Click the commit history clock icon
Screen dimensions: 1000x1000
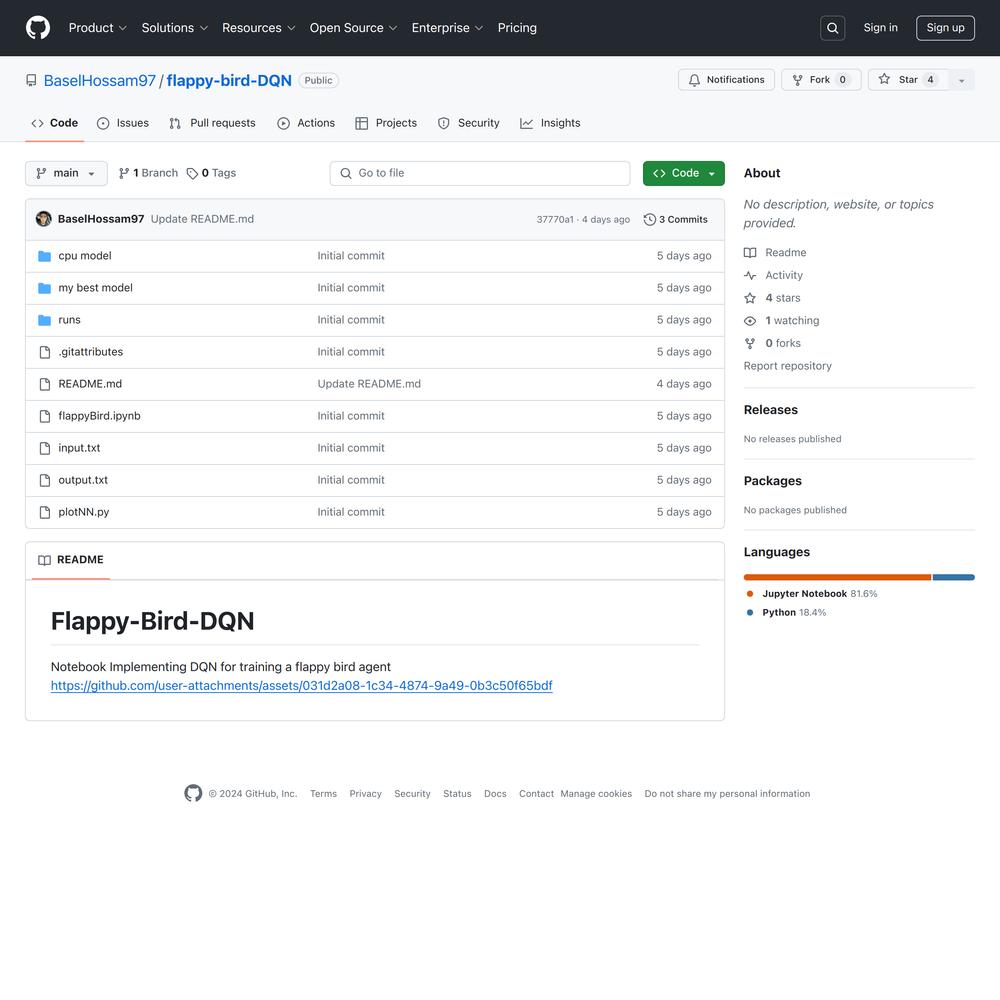click(x=649, y=219)
